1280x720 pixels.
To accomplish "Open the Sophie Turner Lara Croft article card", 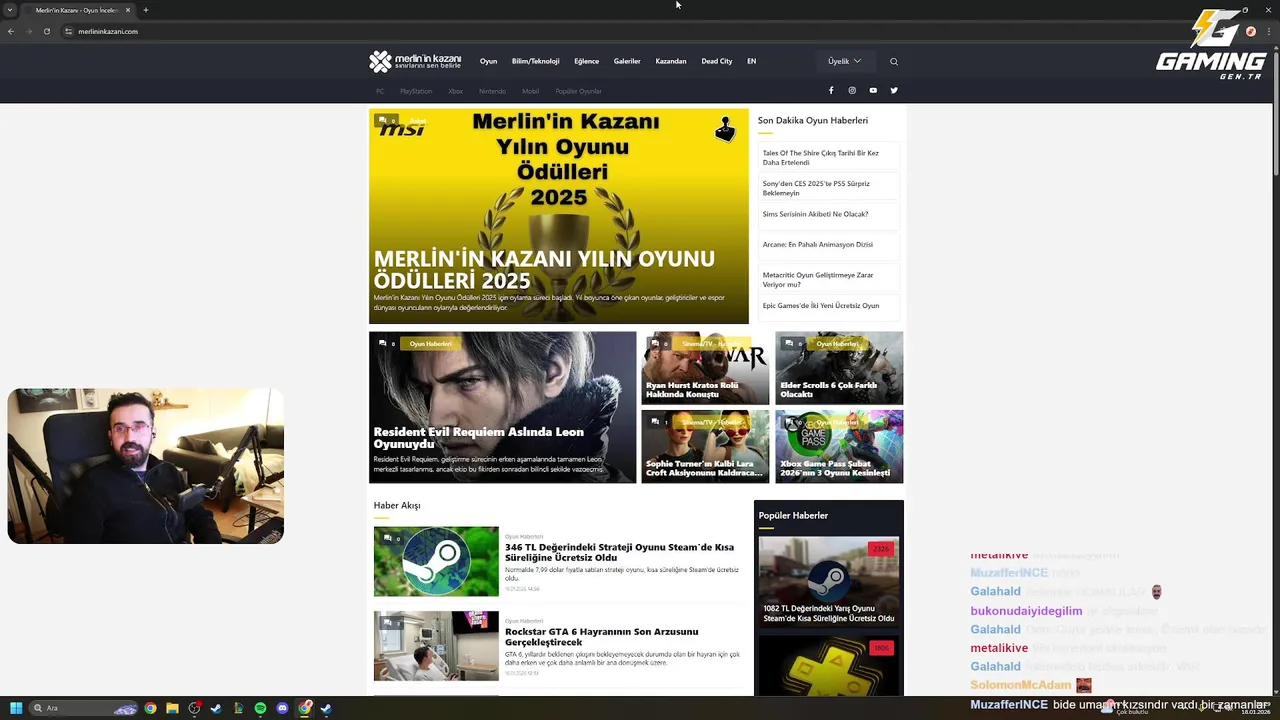I will (x=705, y=446).
